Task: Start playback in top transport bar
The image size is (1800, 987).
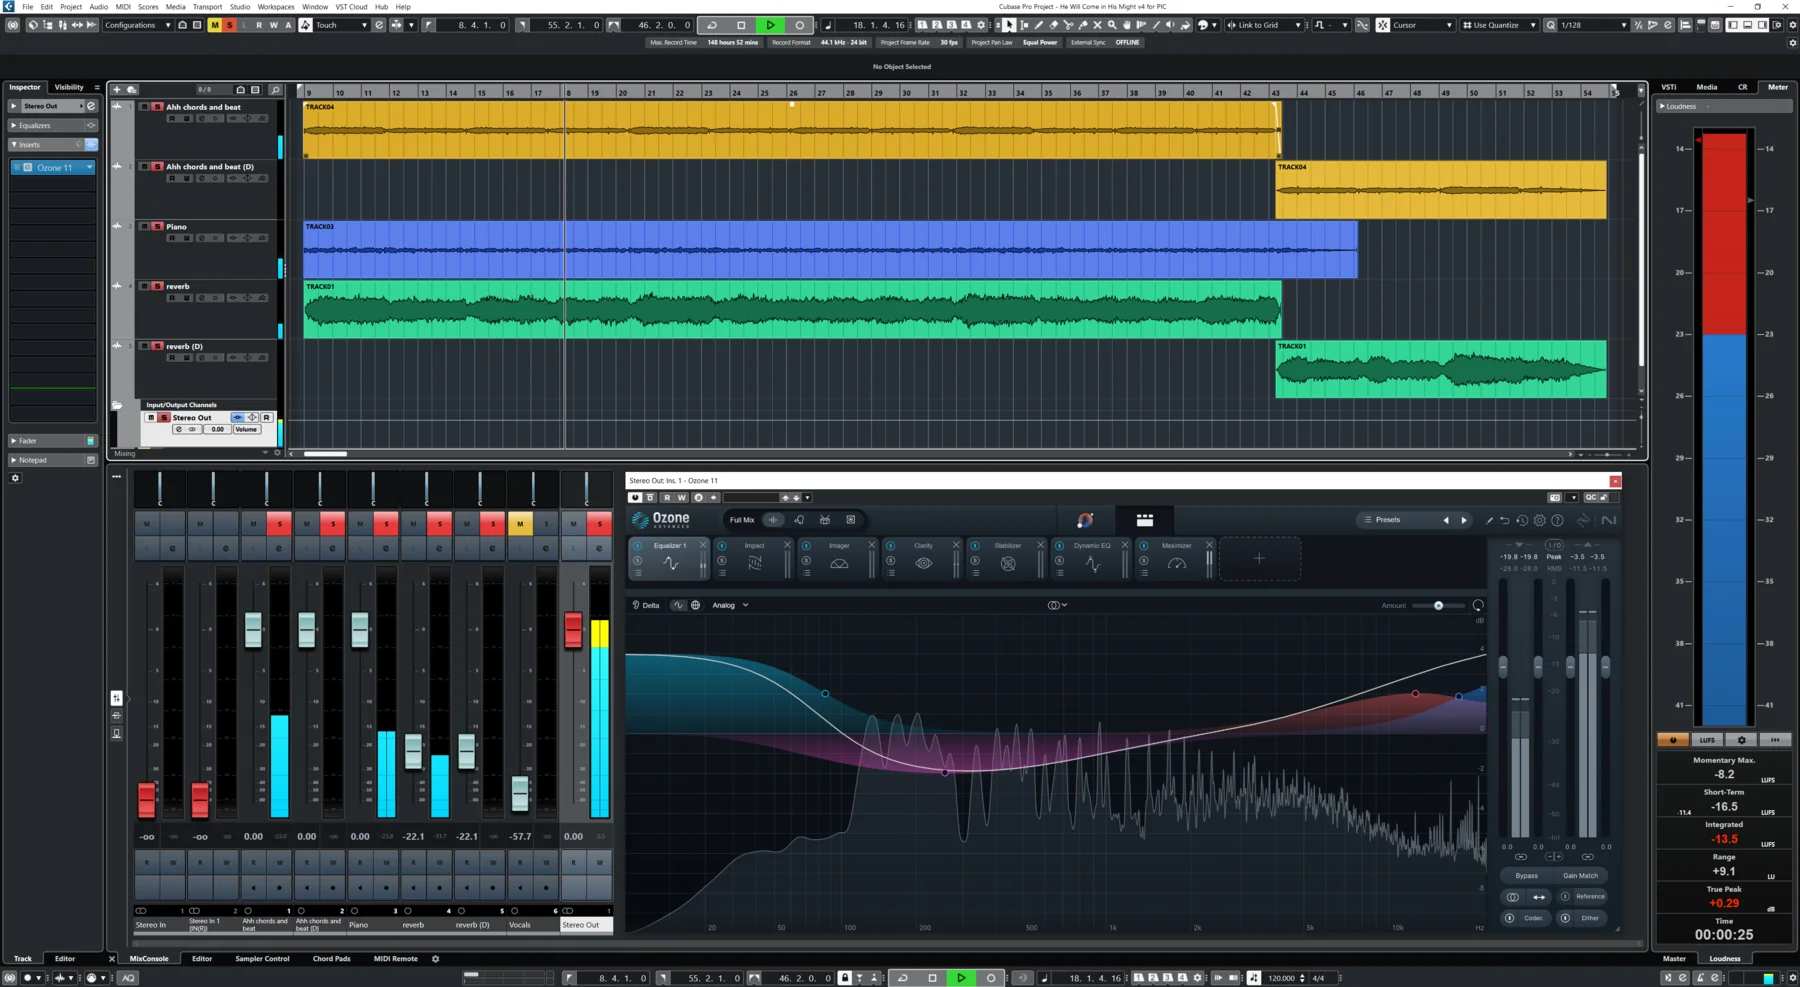Action: (770, 25)
